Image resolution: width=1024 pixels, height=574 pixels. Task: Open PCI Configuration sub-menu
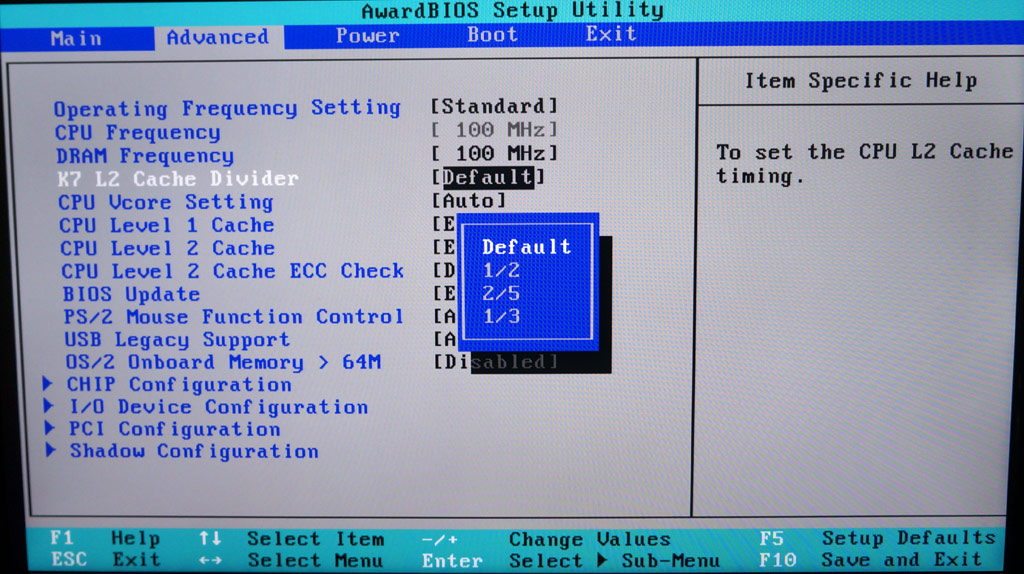pos(175,429)
